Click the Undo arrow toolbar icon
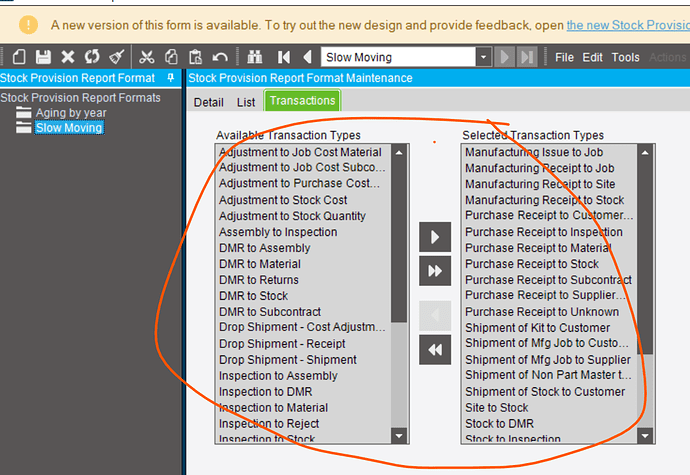This screenshot has height=475, width=690. pyautogui.click(x=220, y=57)
